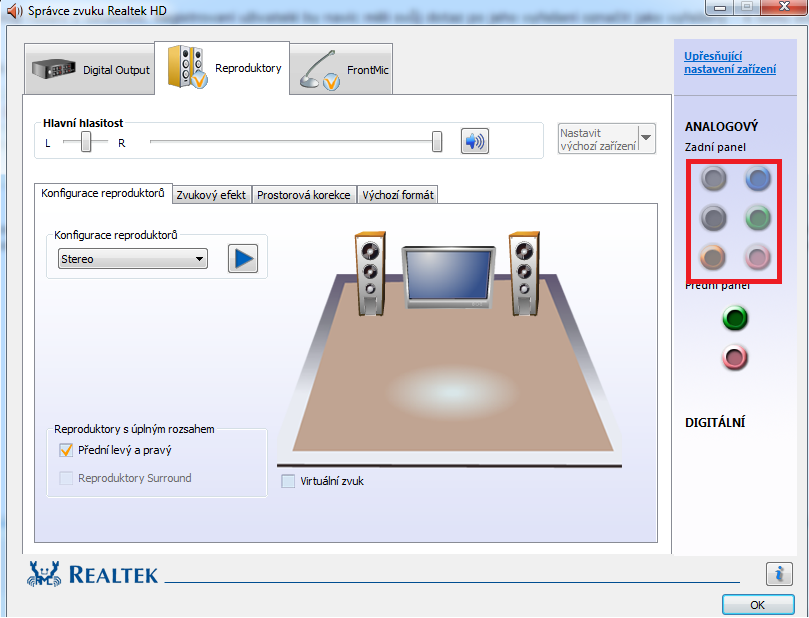
Task: Switch to the FrontMic tab
Action: tap(341, 69)
